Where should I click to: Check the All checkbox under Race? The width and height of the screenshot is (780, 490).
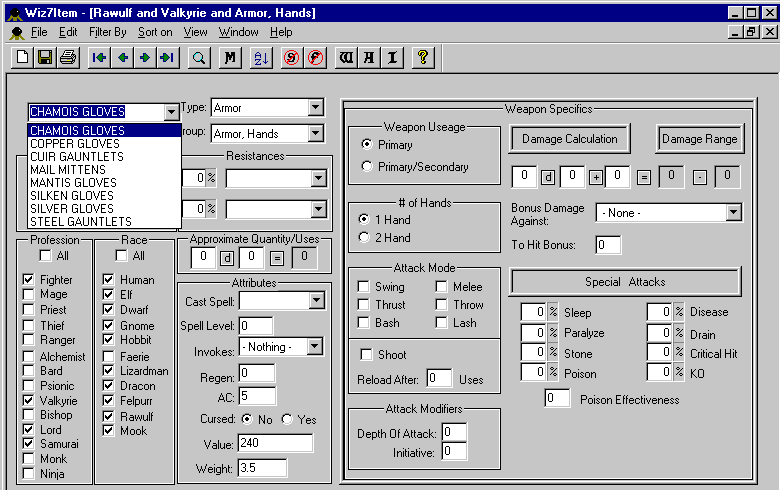121,256
